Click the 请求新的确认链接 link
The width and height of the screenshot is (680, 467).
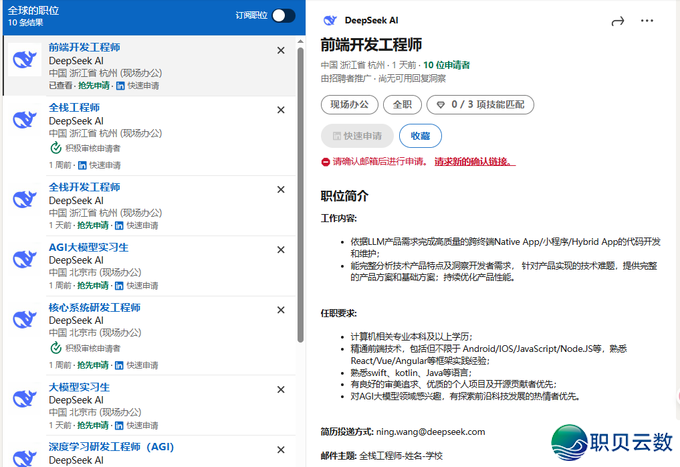[475, 162]
